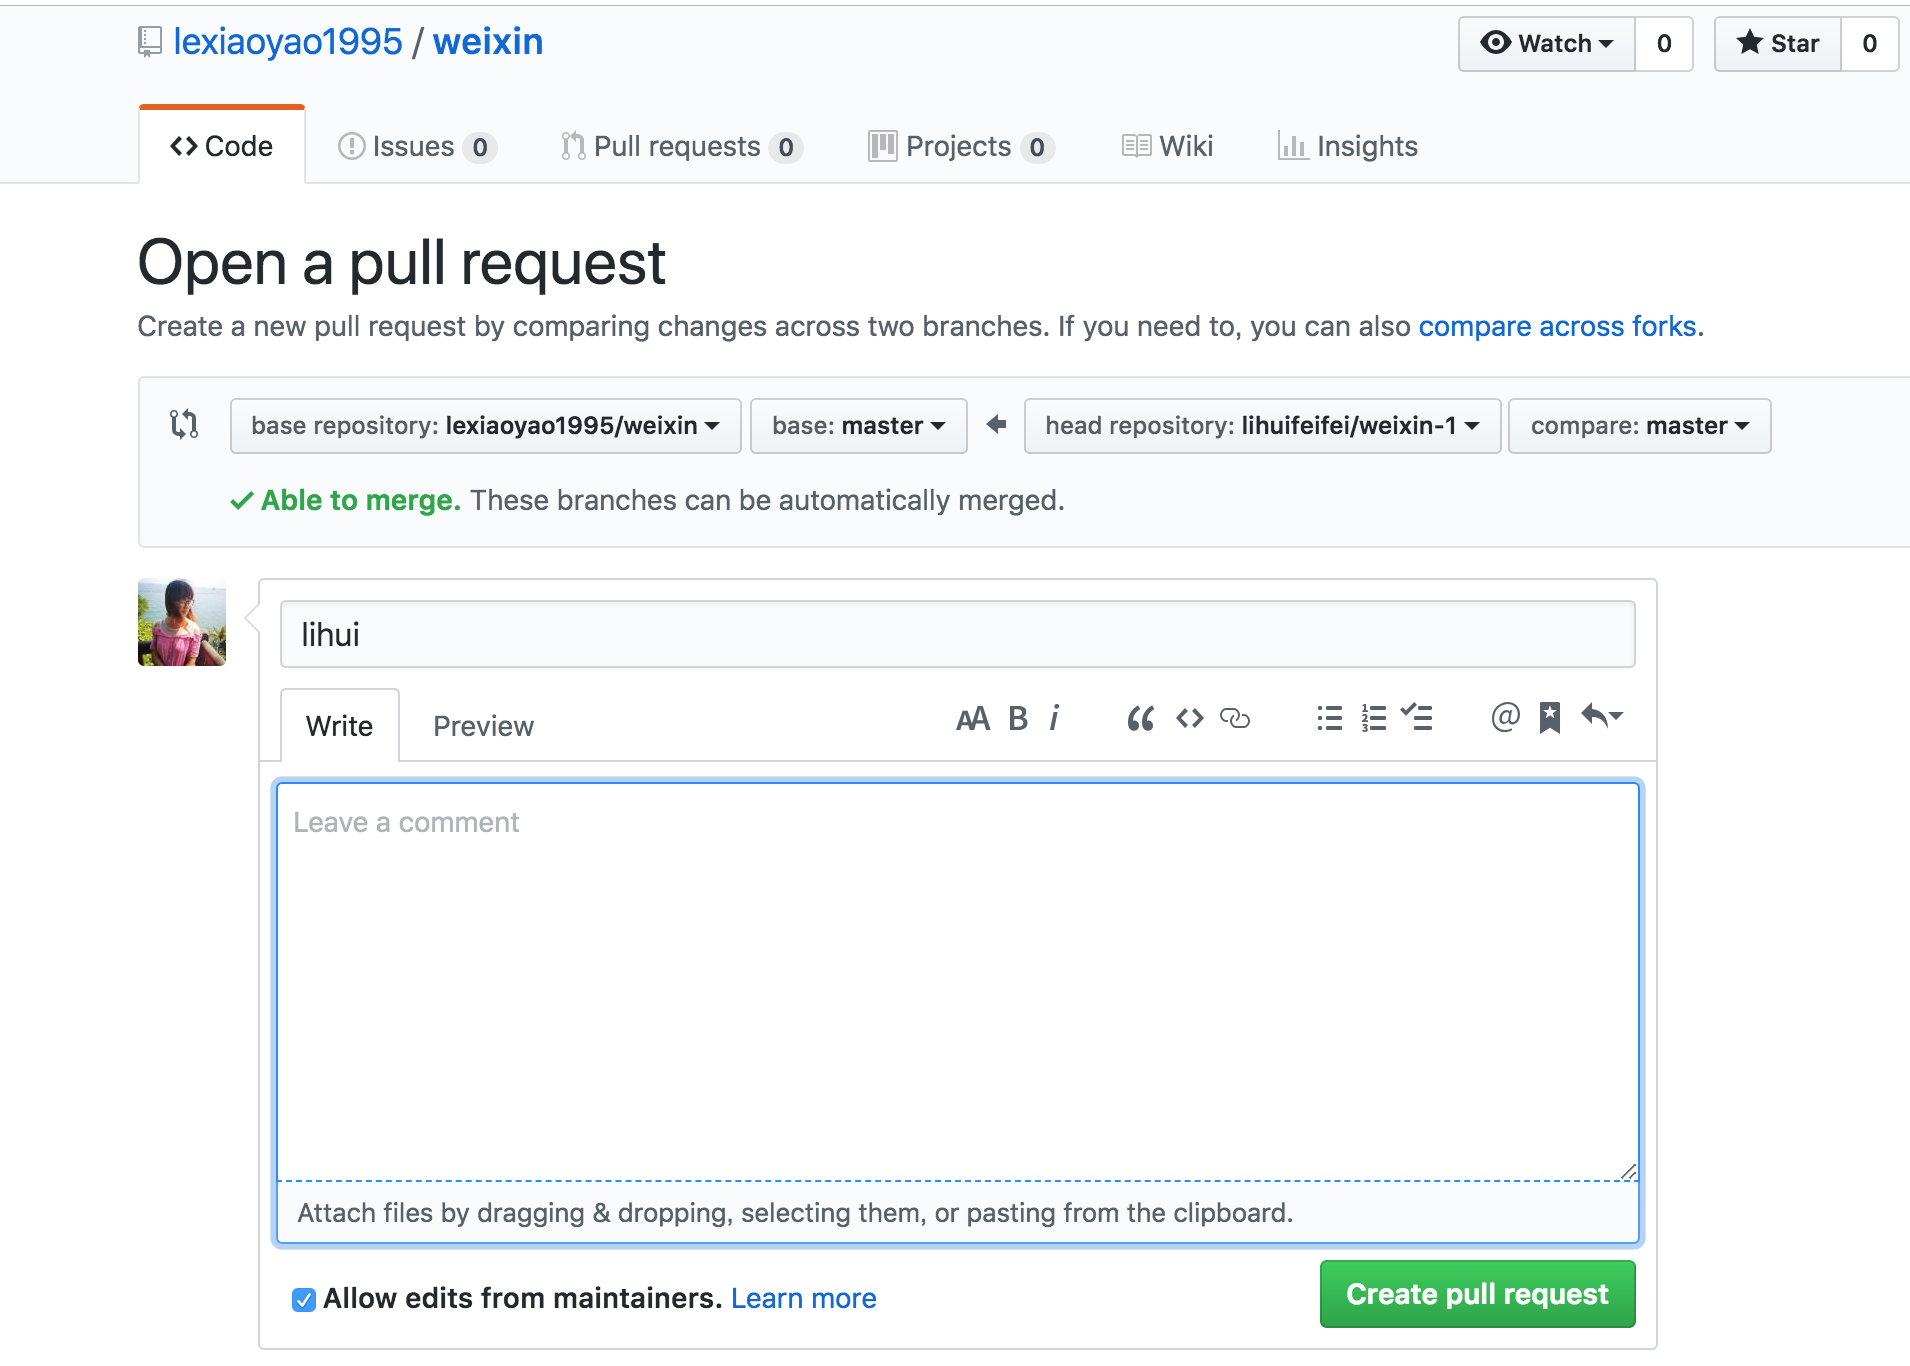Viewport: 1910px width, 1366px height.
Task: Click the header text size icon
Action: tap(972, 718)
